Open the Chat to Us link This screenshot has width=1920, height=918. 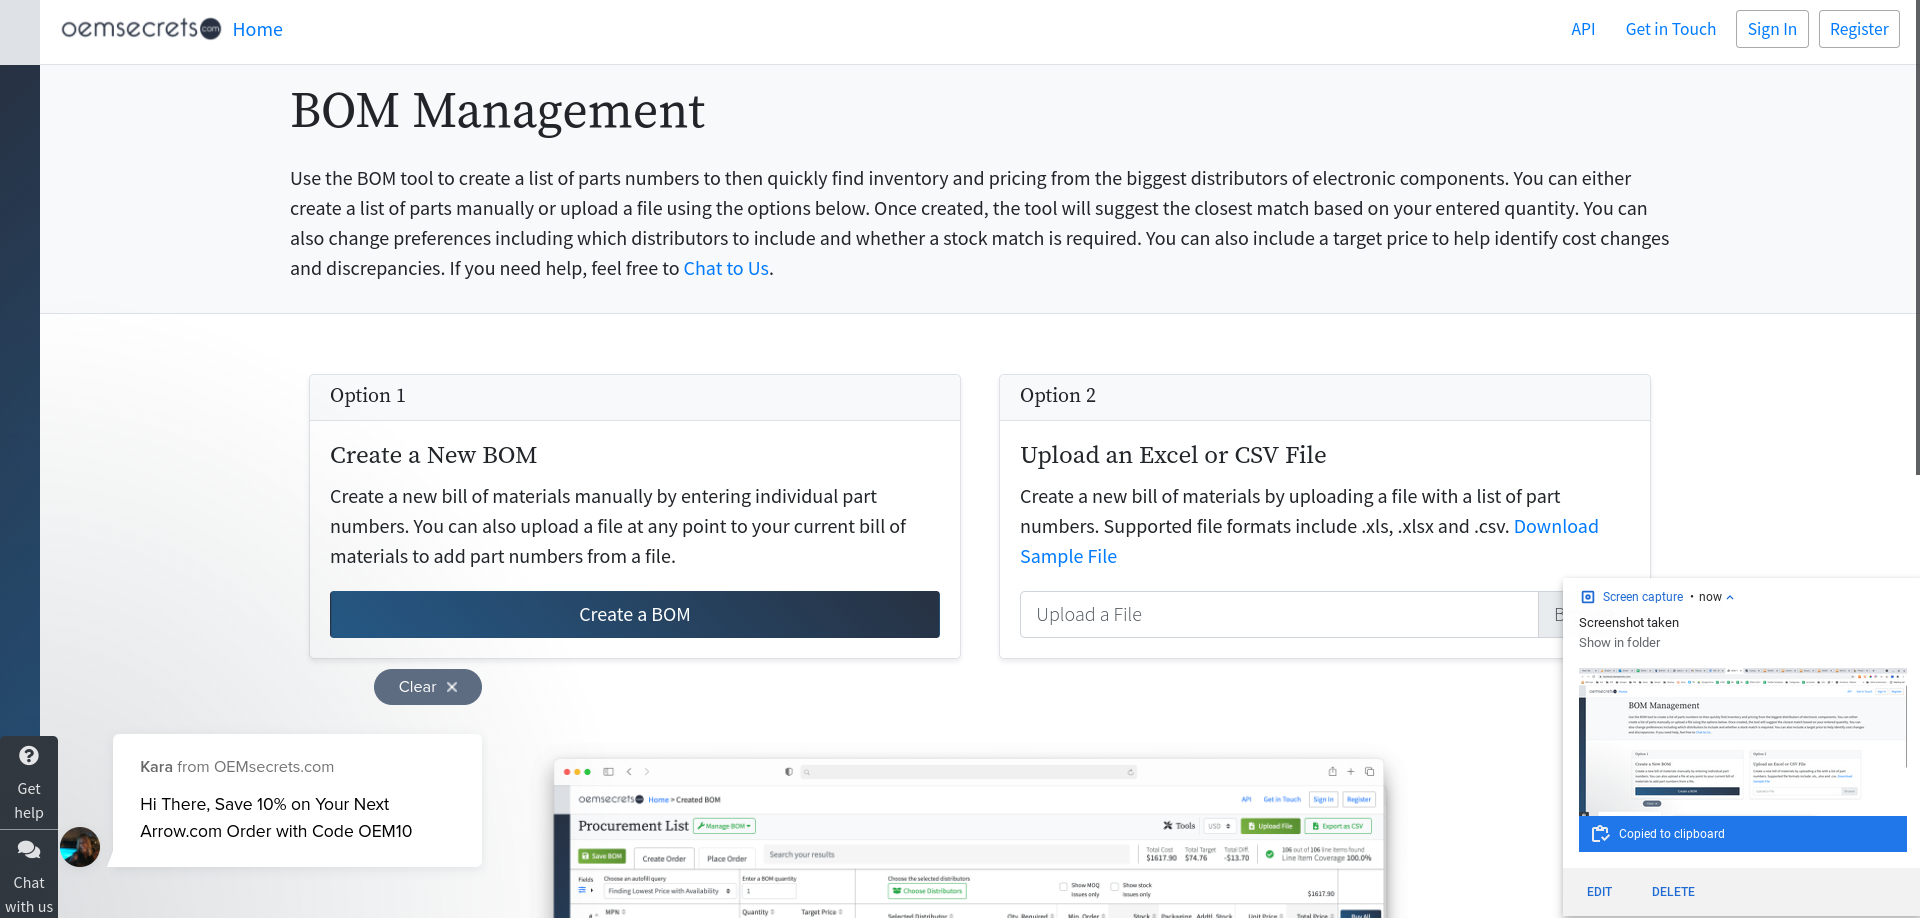726,268
